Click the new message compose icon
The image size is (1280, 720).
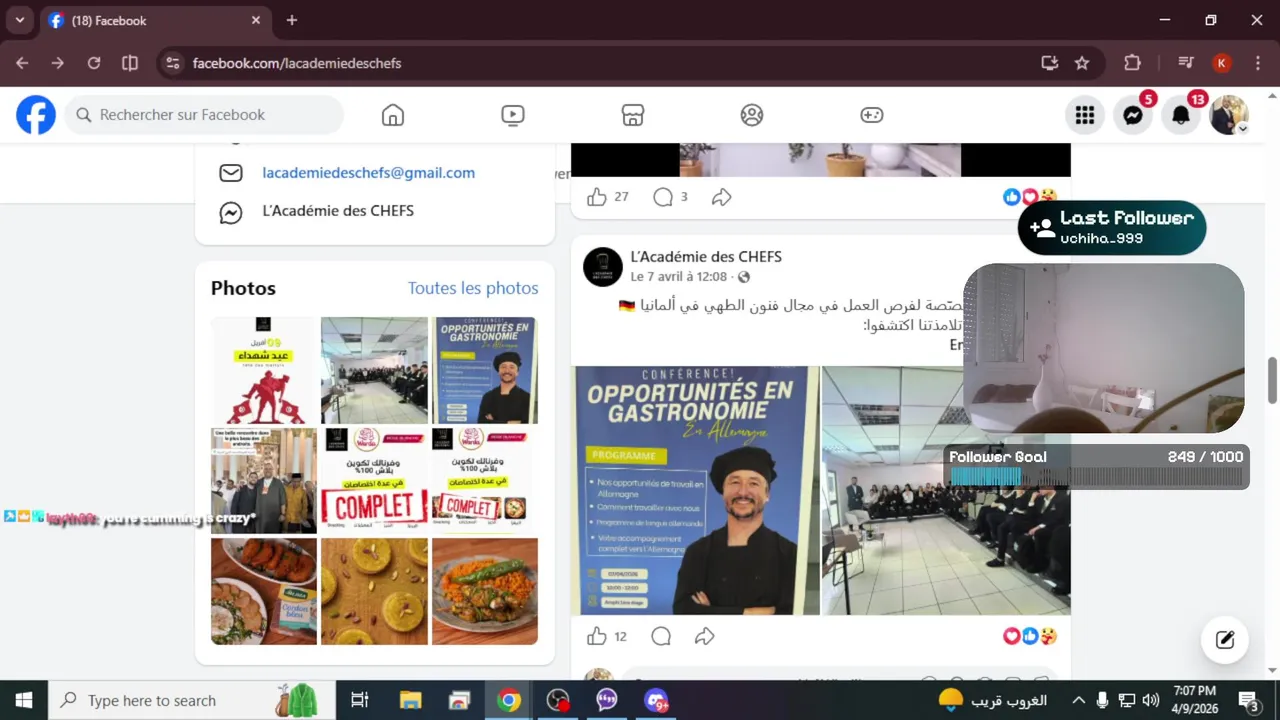tap(1225, 641)
